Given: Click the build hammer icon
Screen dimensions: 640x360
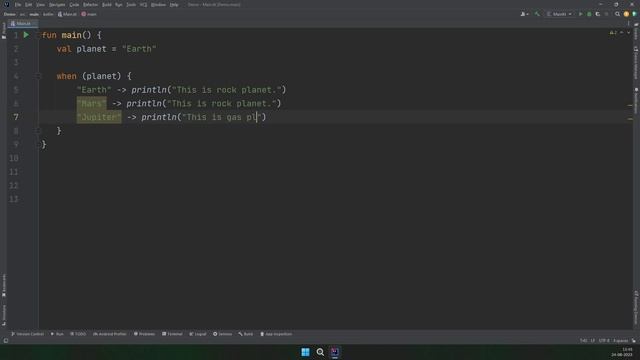Looking at the screenshot, I should coord(537,14).
